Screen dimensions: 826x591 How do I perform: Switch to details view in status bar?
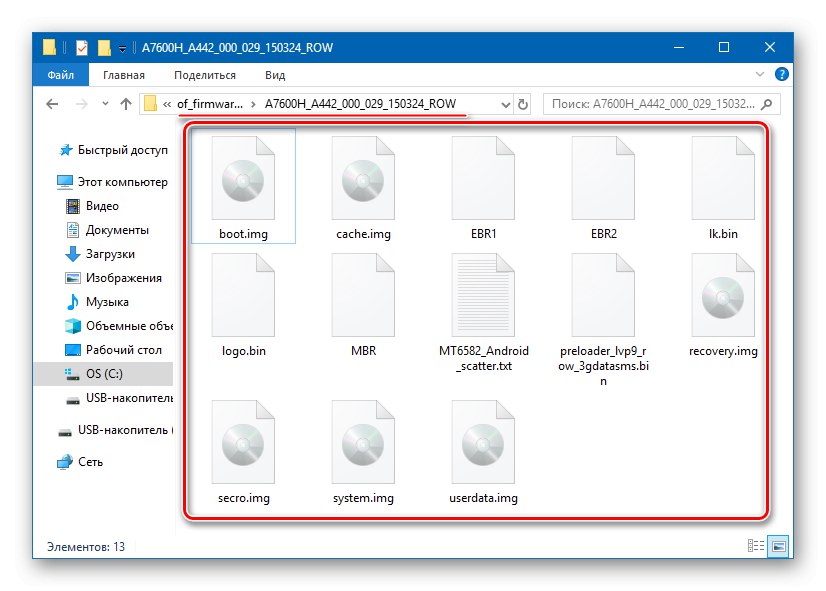pos(755,546)
